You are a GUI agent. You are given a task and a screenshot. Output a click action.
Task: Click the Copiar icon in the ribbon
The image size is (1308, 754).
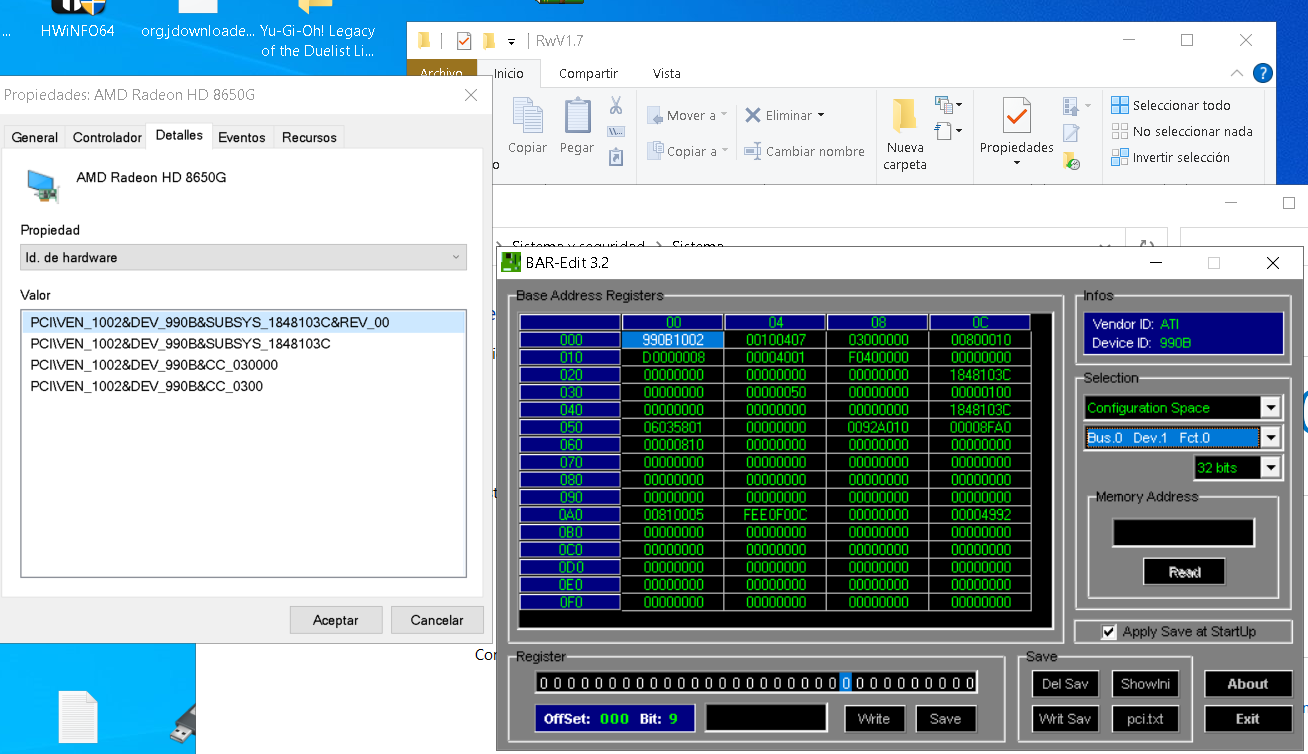[527, 116]
